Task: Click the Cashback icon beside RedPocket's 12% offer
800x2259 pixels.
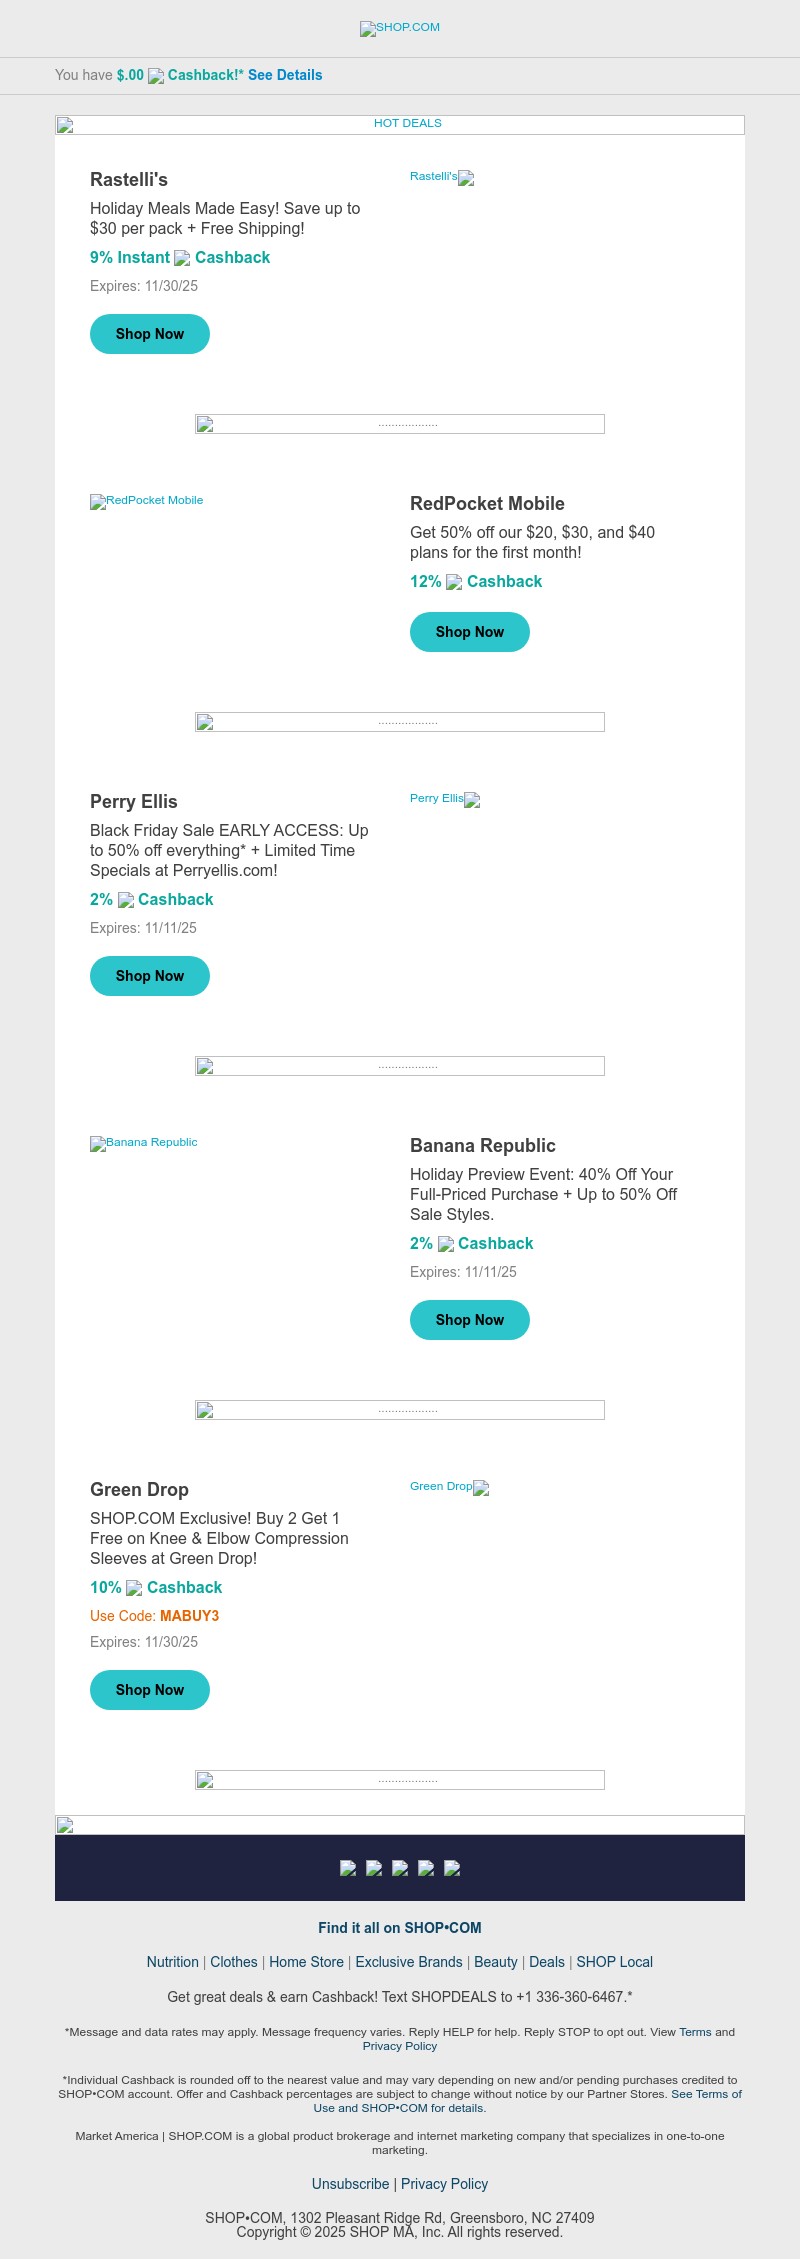Action: pos(455,582)
